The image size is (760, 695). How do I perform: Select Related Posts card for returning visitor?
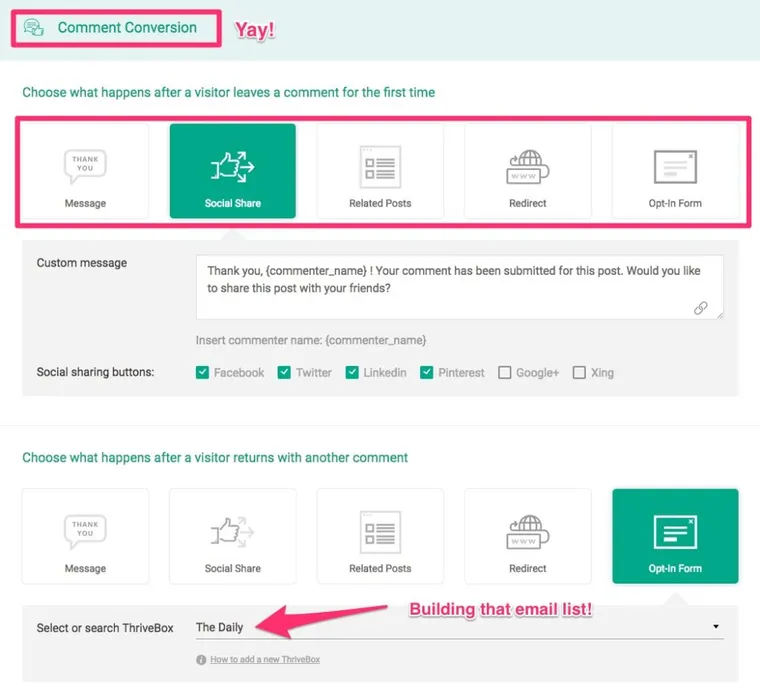click(x=380, y=536)
